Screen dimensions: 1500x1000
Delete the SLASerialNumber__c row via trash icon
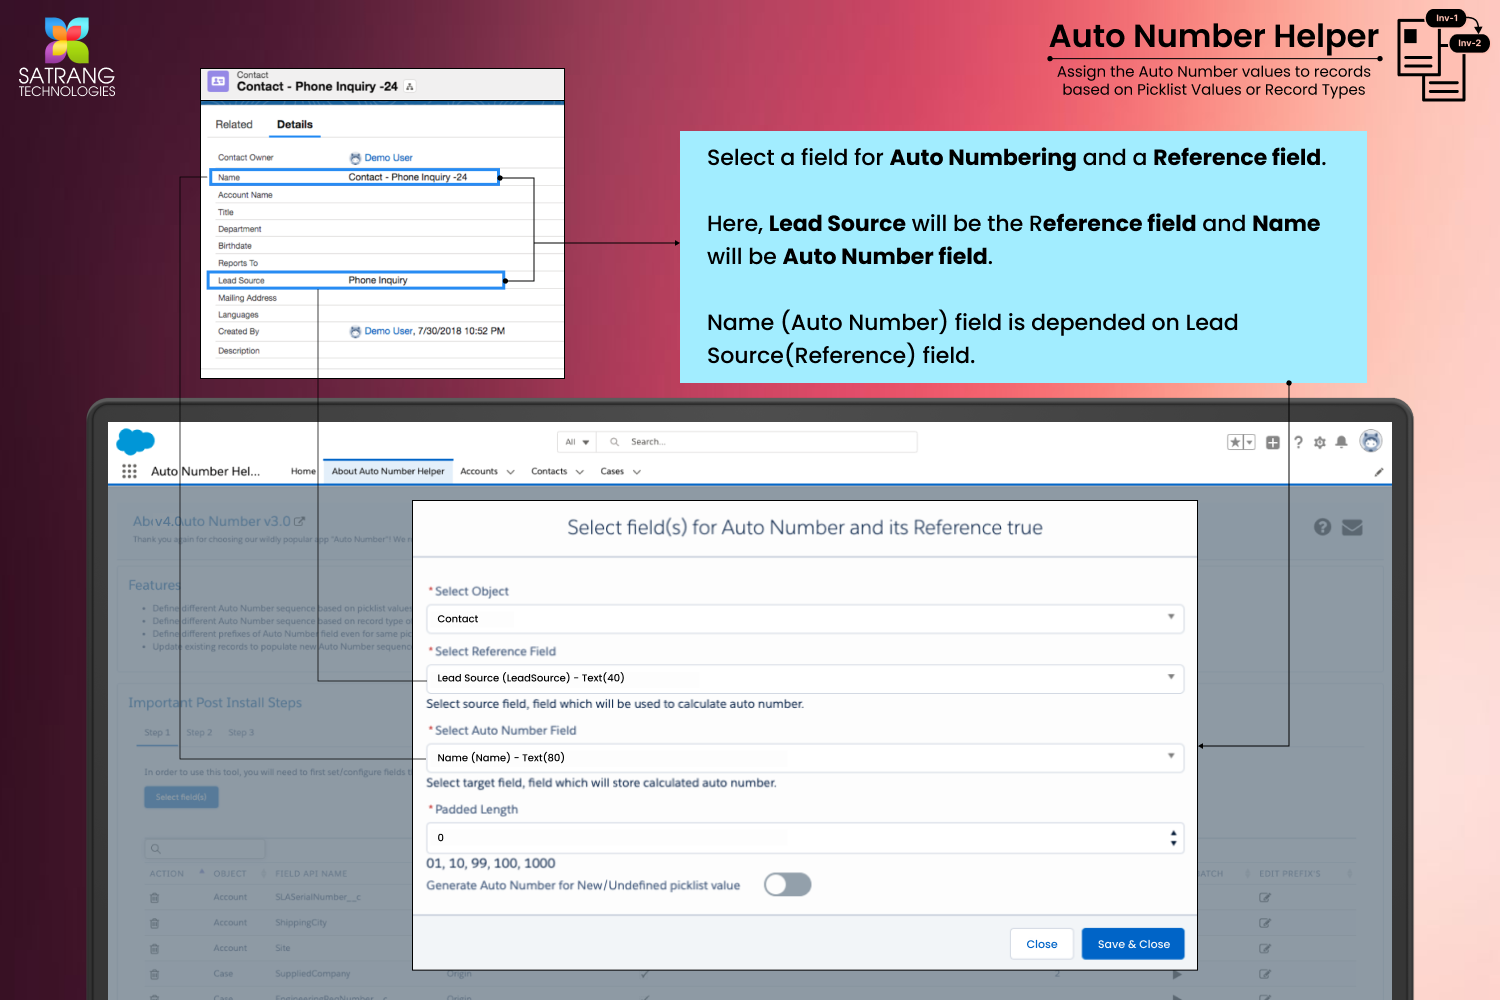tap(154, 898)
